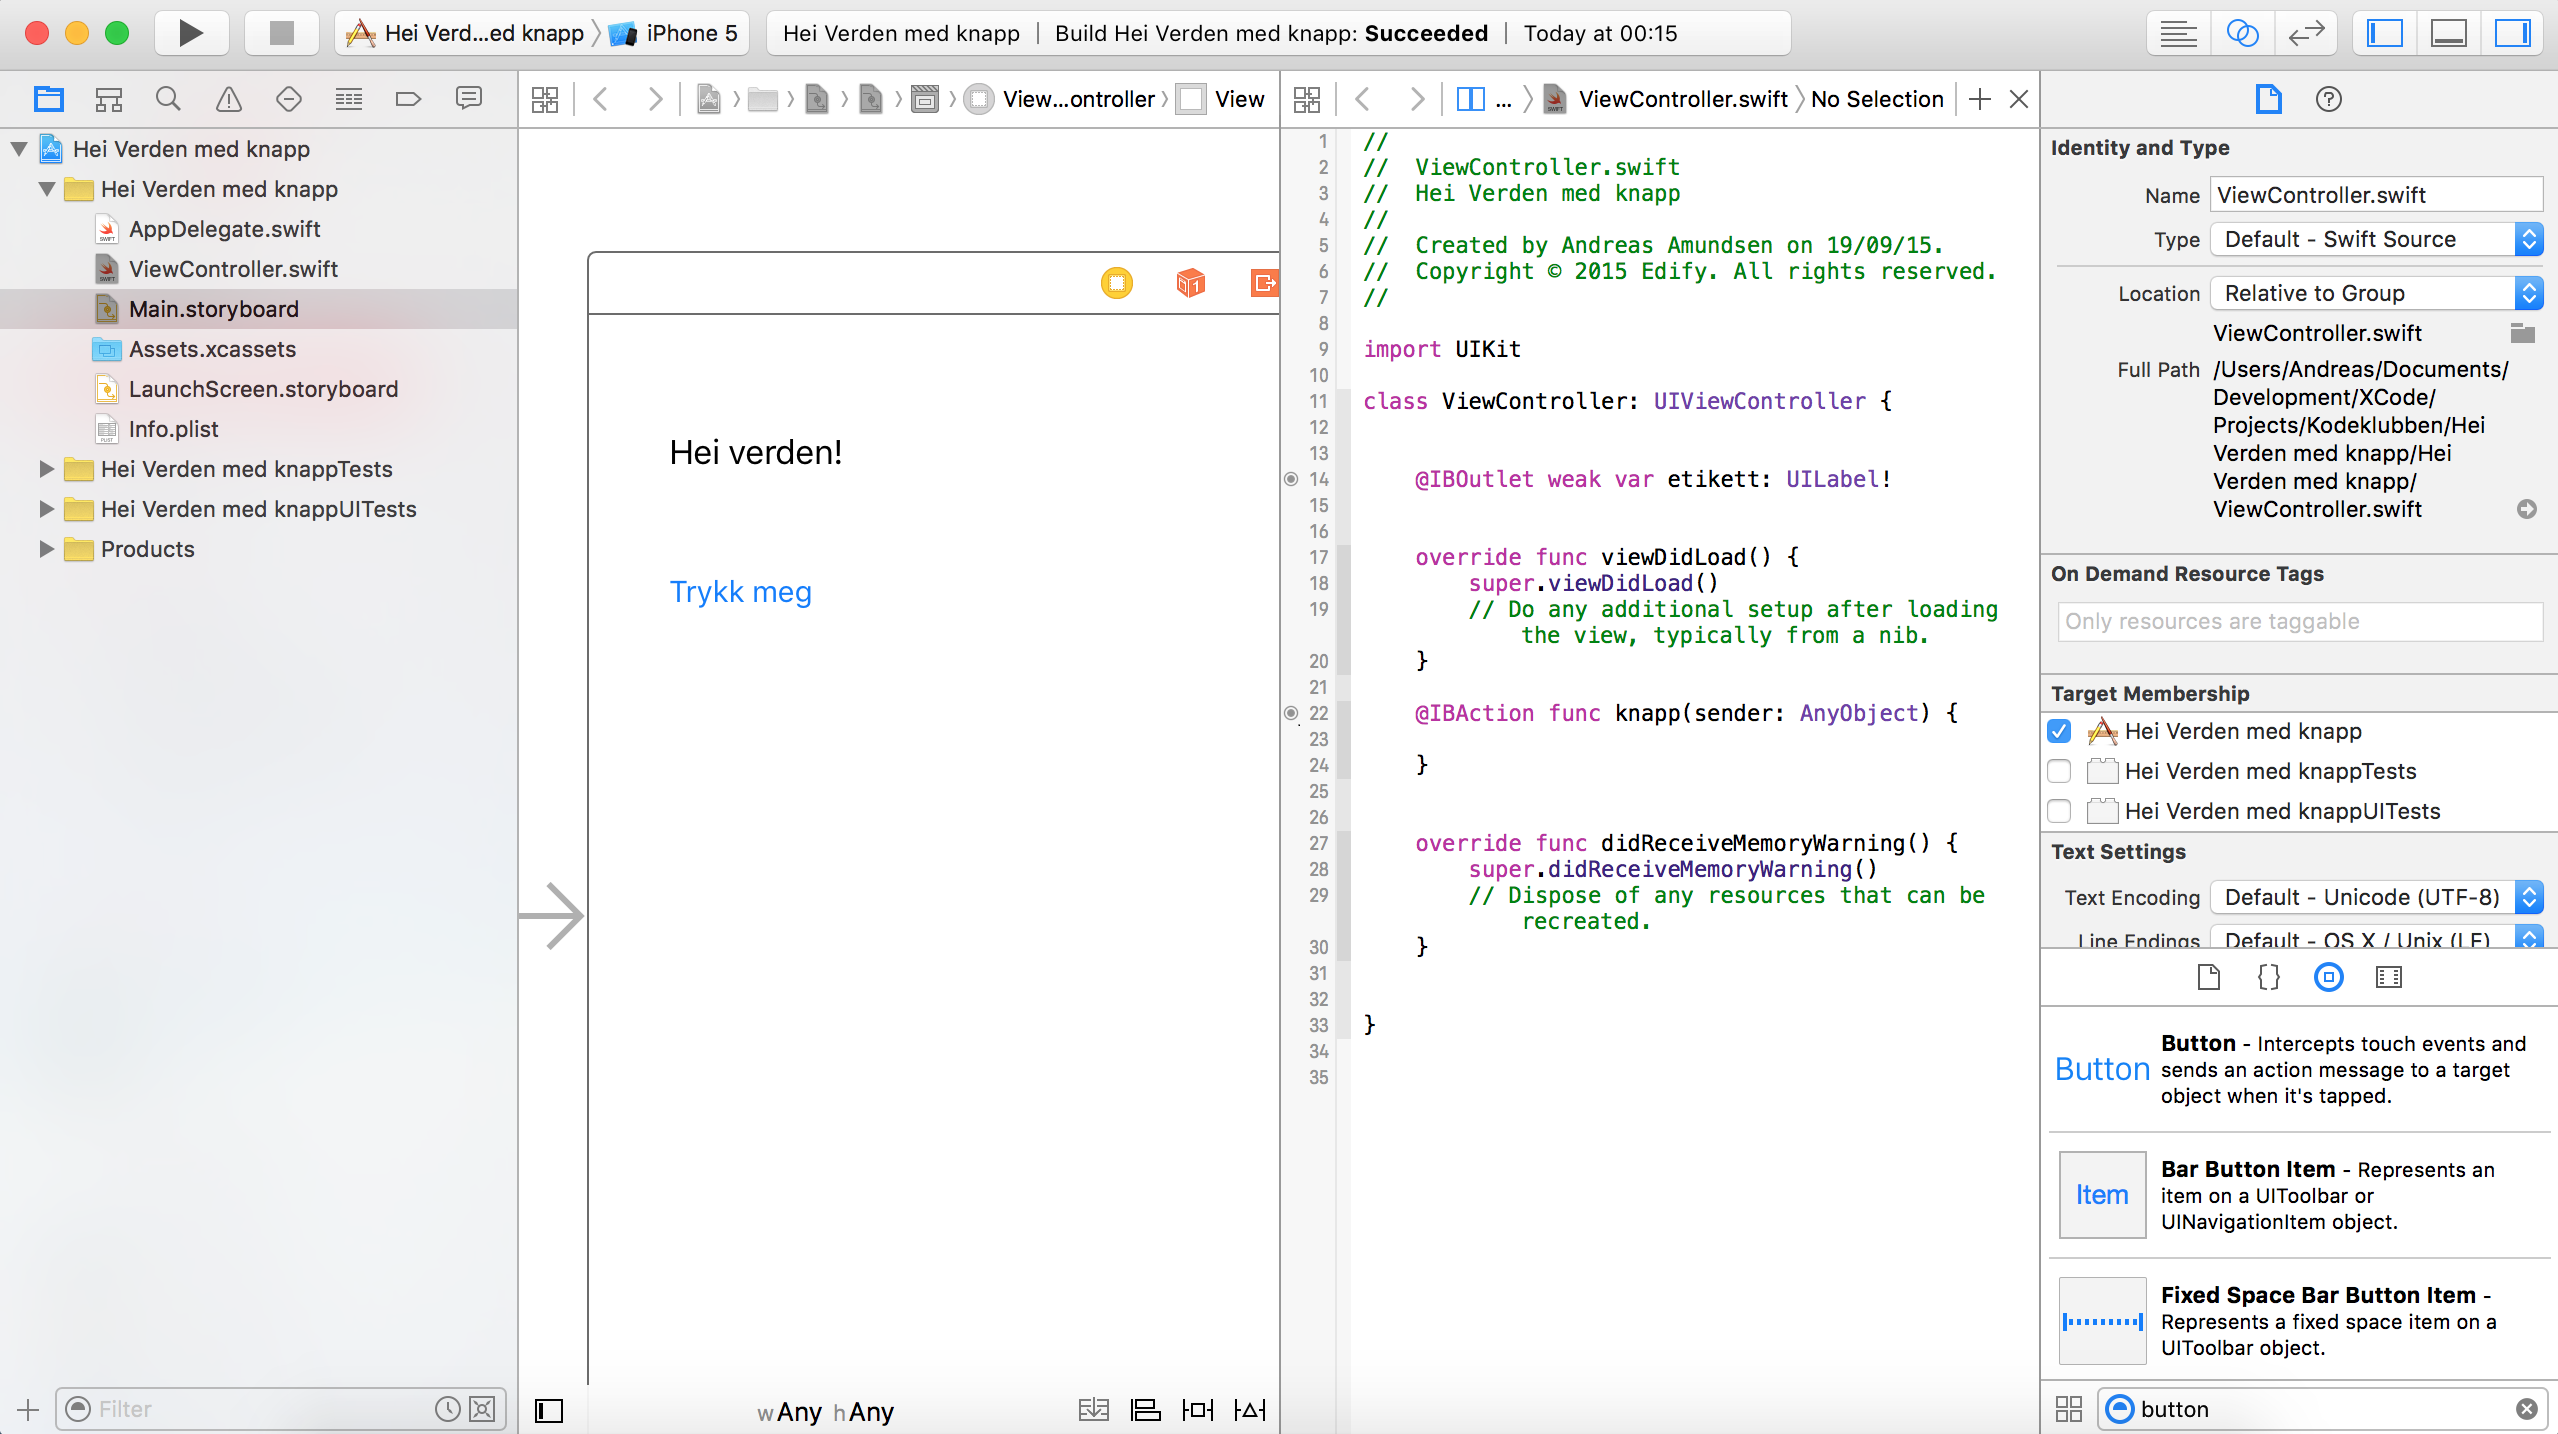Open Assets.xcassets in the navigator
The width and height of the screenshot is (2558, 1434).
tap(212, 349)
